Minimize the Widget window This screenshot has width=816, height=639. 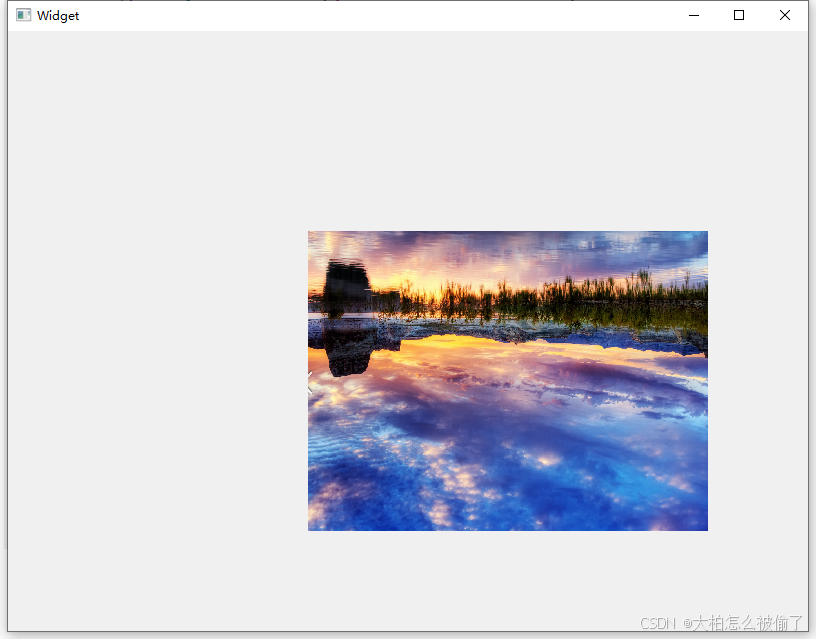(694, 16)
